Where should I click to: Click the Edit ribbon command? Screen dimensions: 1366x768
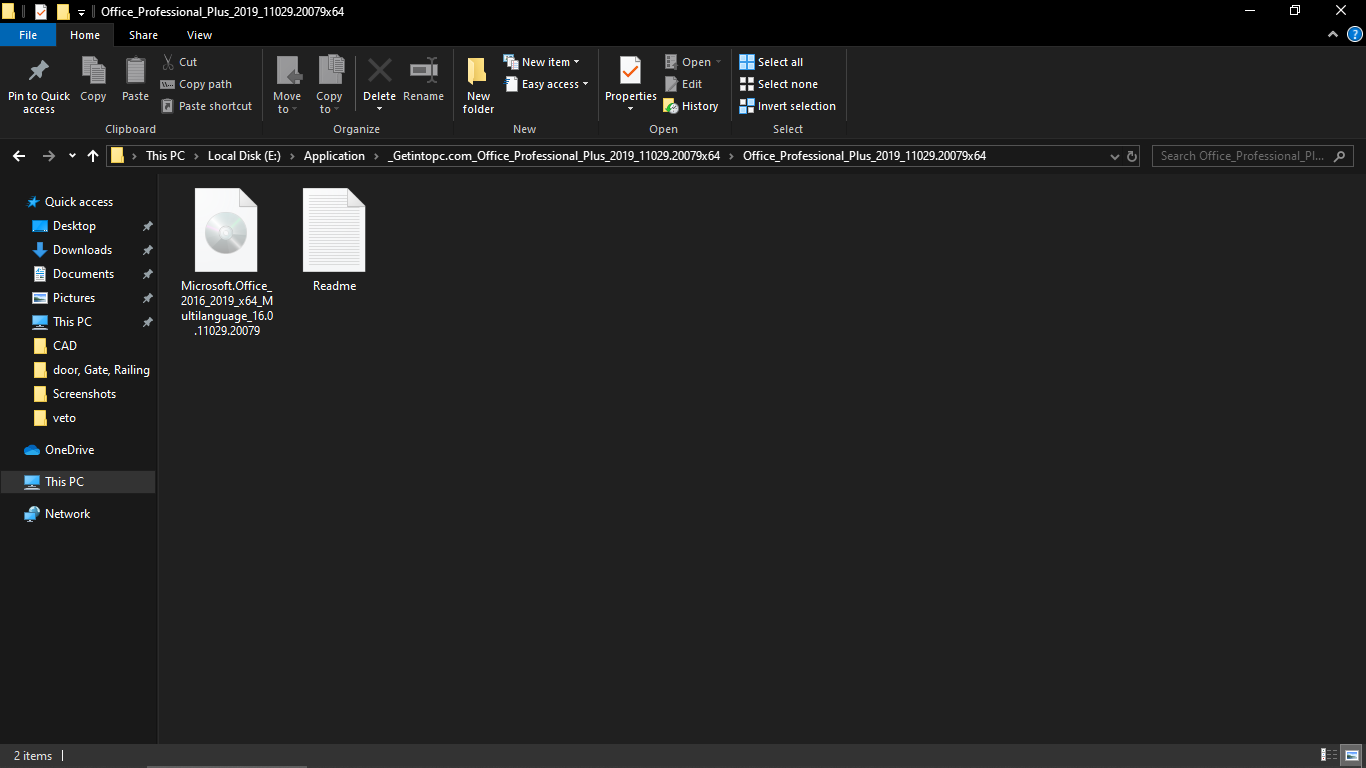click(683, 84)
